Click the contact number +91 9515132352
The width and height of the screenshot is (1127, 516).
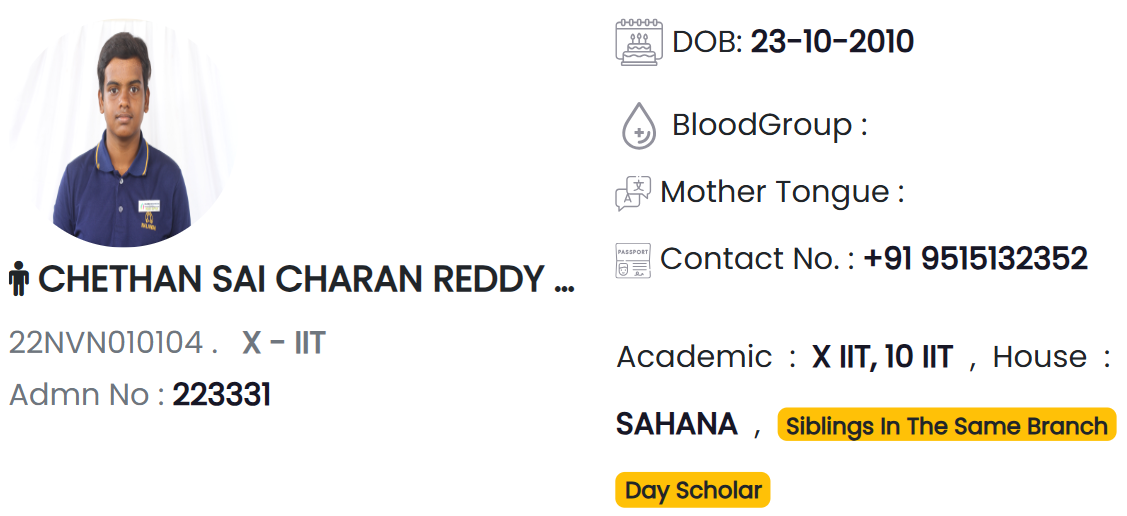[x=975, y=259]
